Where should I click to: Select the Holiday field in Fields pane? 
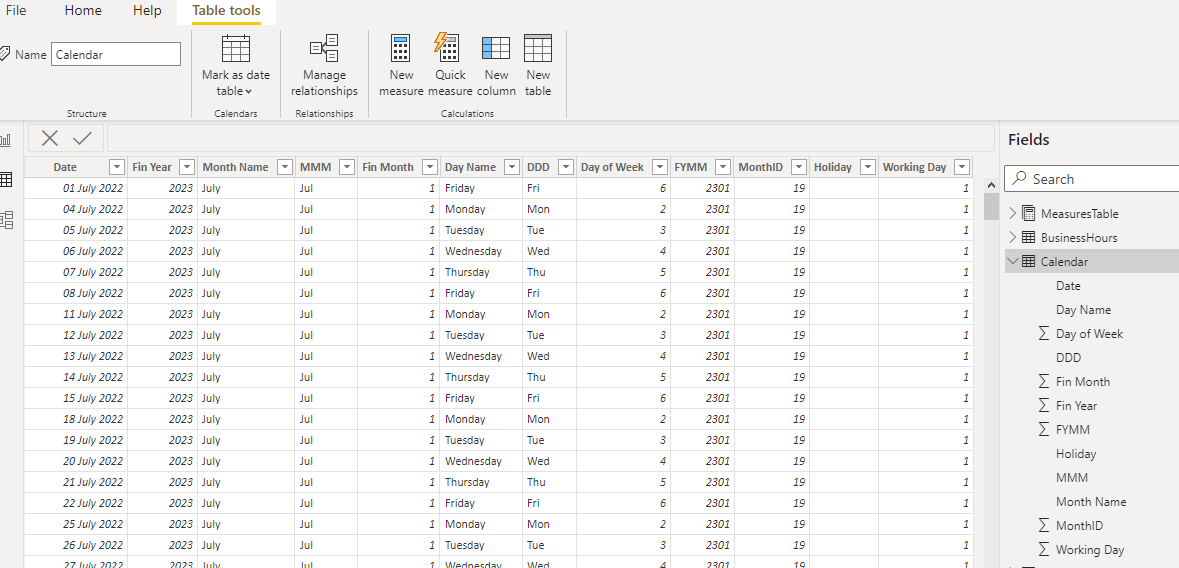[x=1076, y=454]
